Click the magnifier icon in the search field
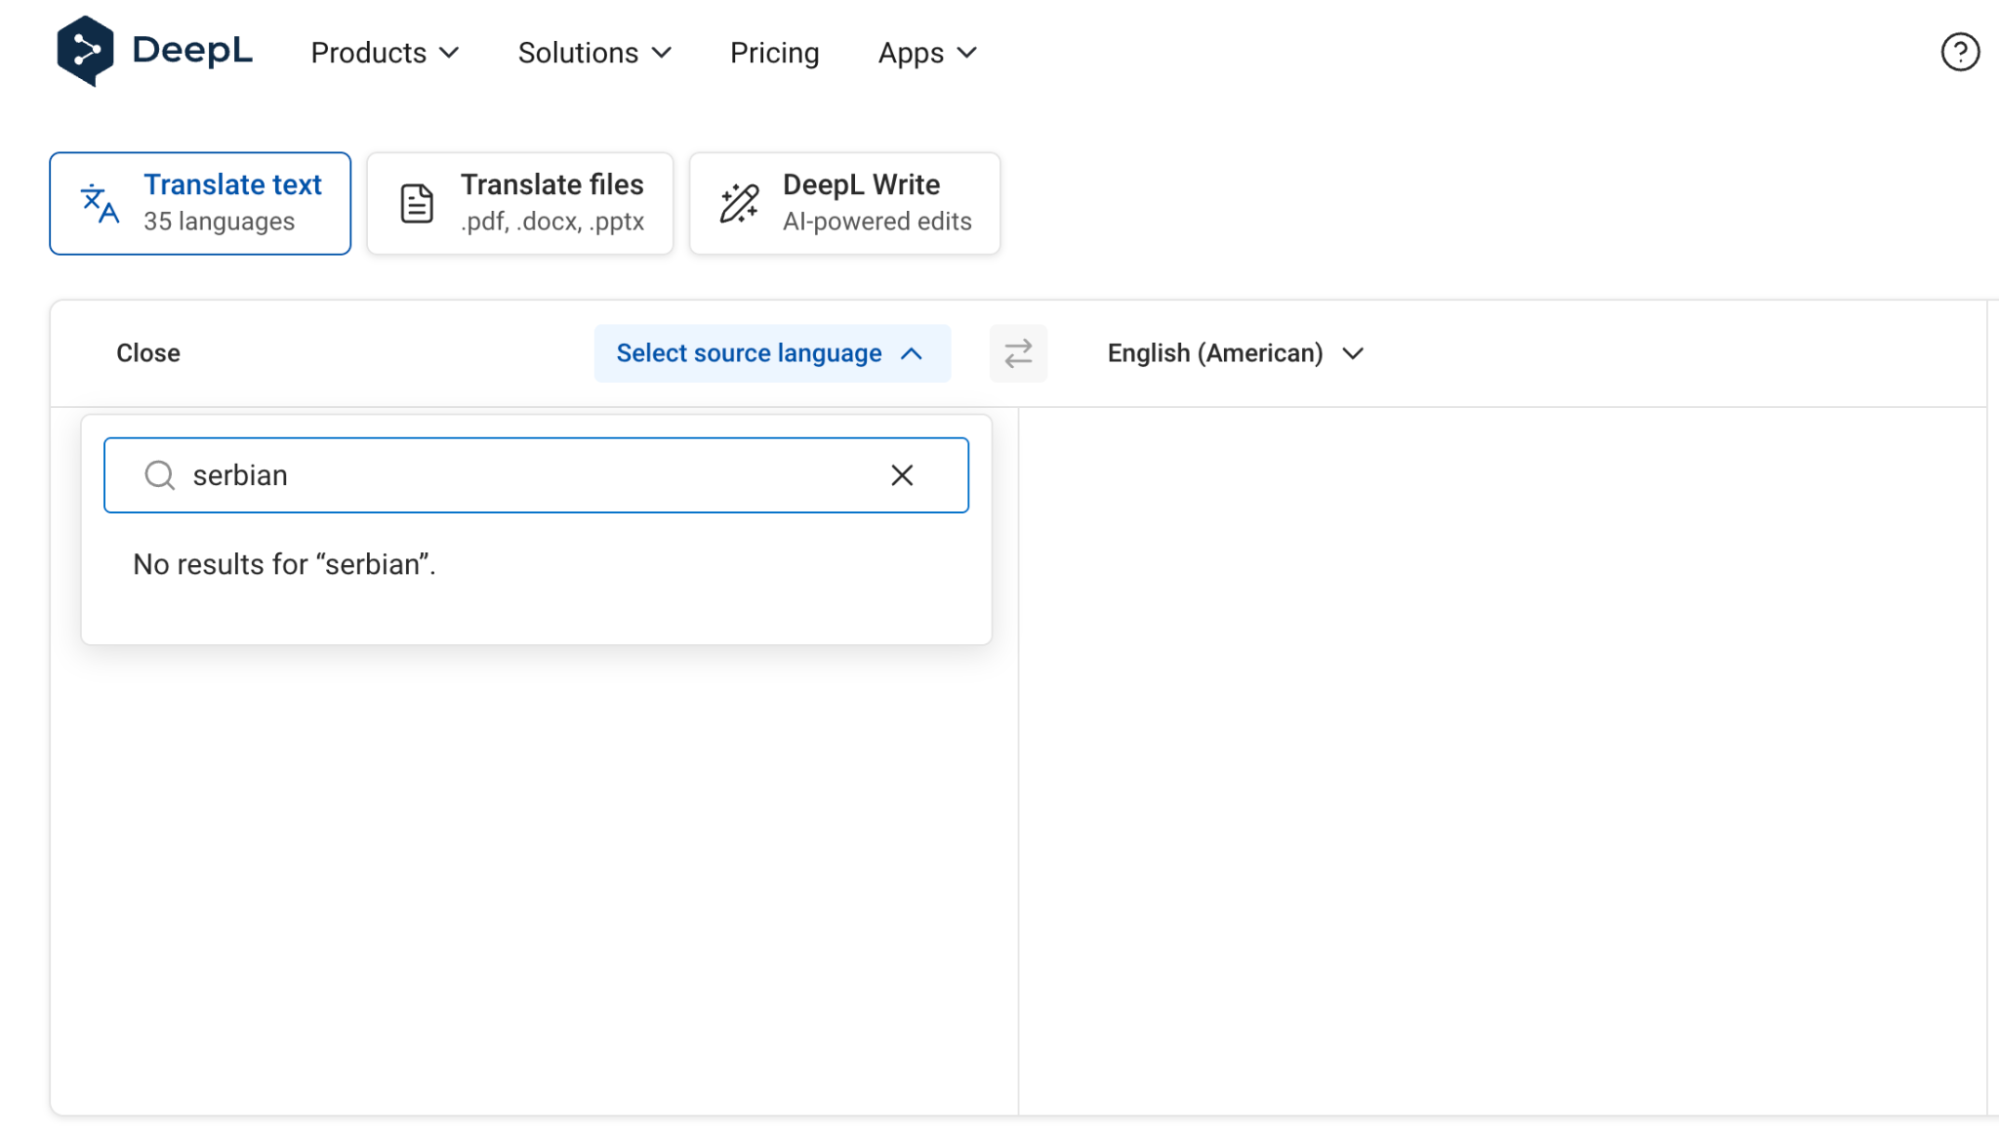Viewport: 1999px width, 1127px height. click(x=159, y=475)
